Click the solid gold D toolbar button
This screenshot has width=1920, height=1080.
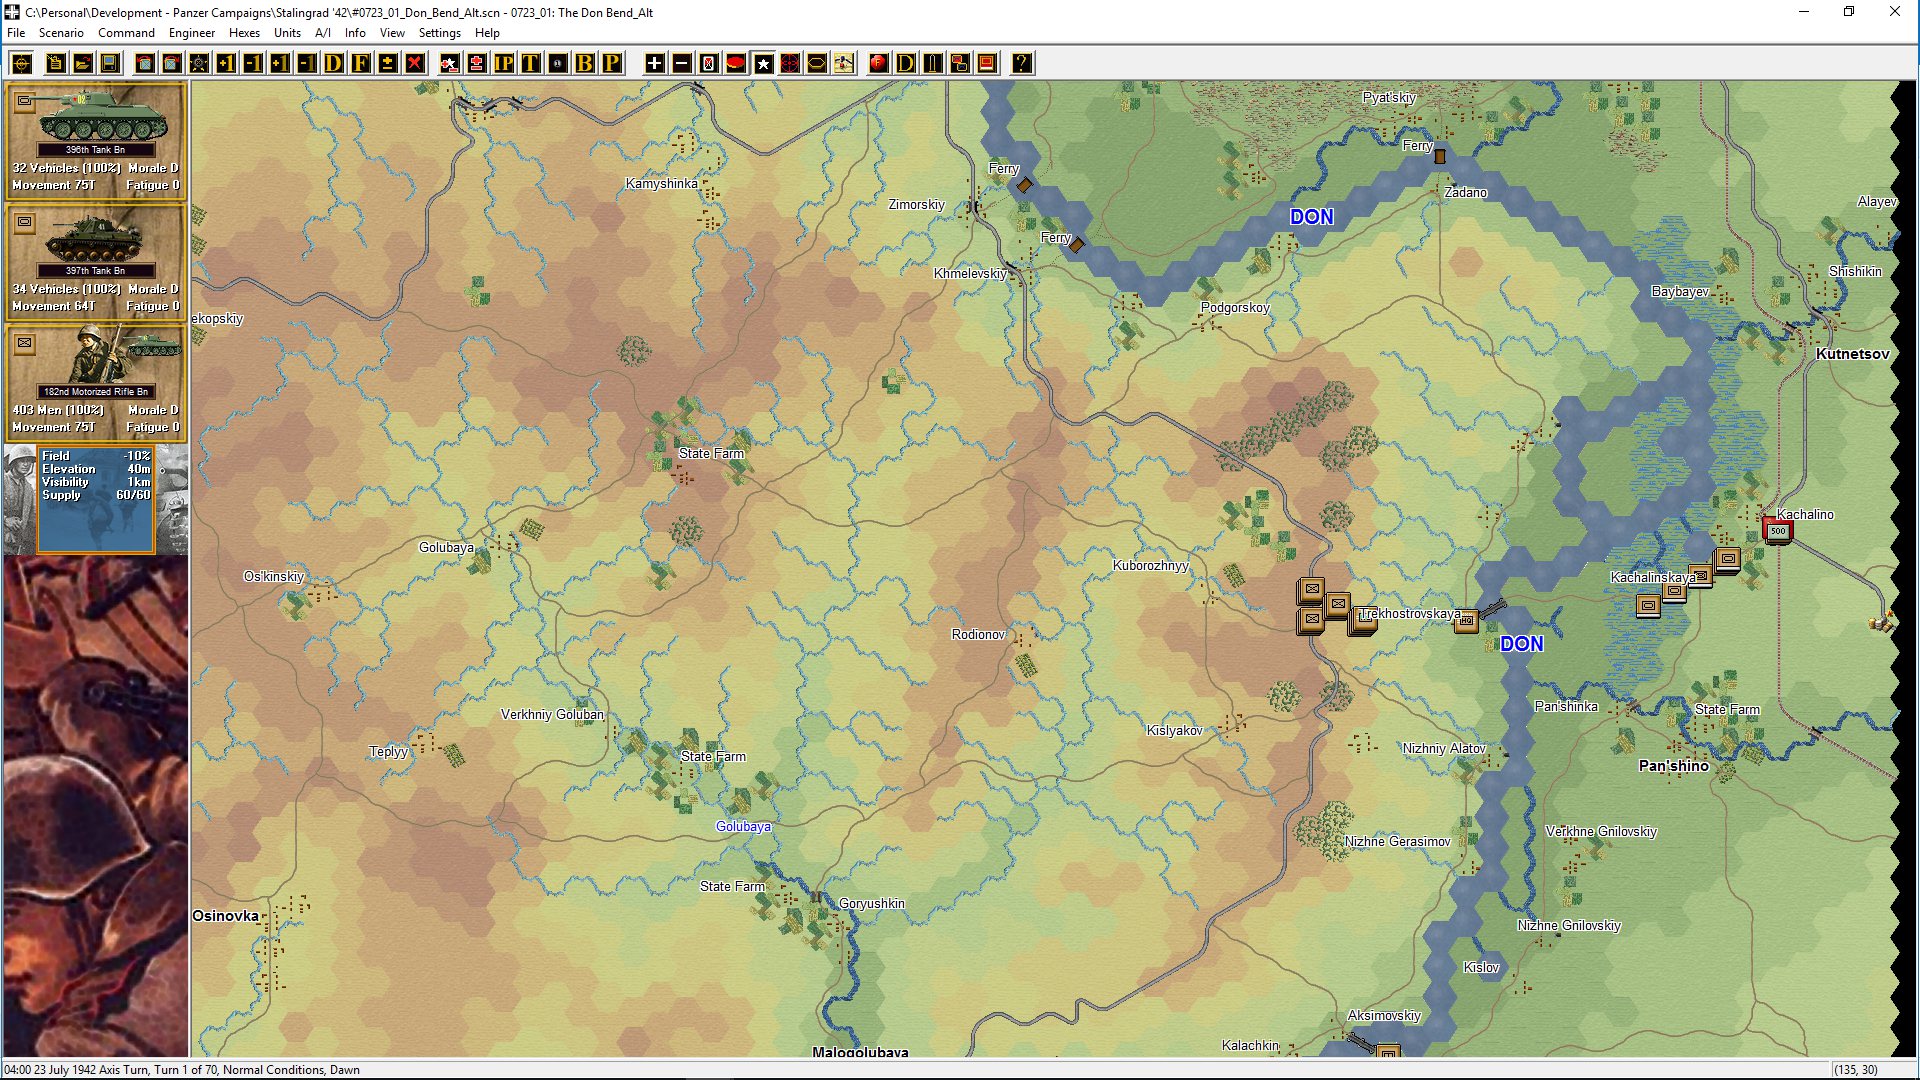pyautogui.click(x=334, y=64)
